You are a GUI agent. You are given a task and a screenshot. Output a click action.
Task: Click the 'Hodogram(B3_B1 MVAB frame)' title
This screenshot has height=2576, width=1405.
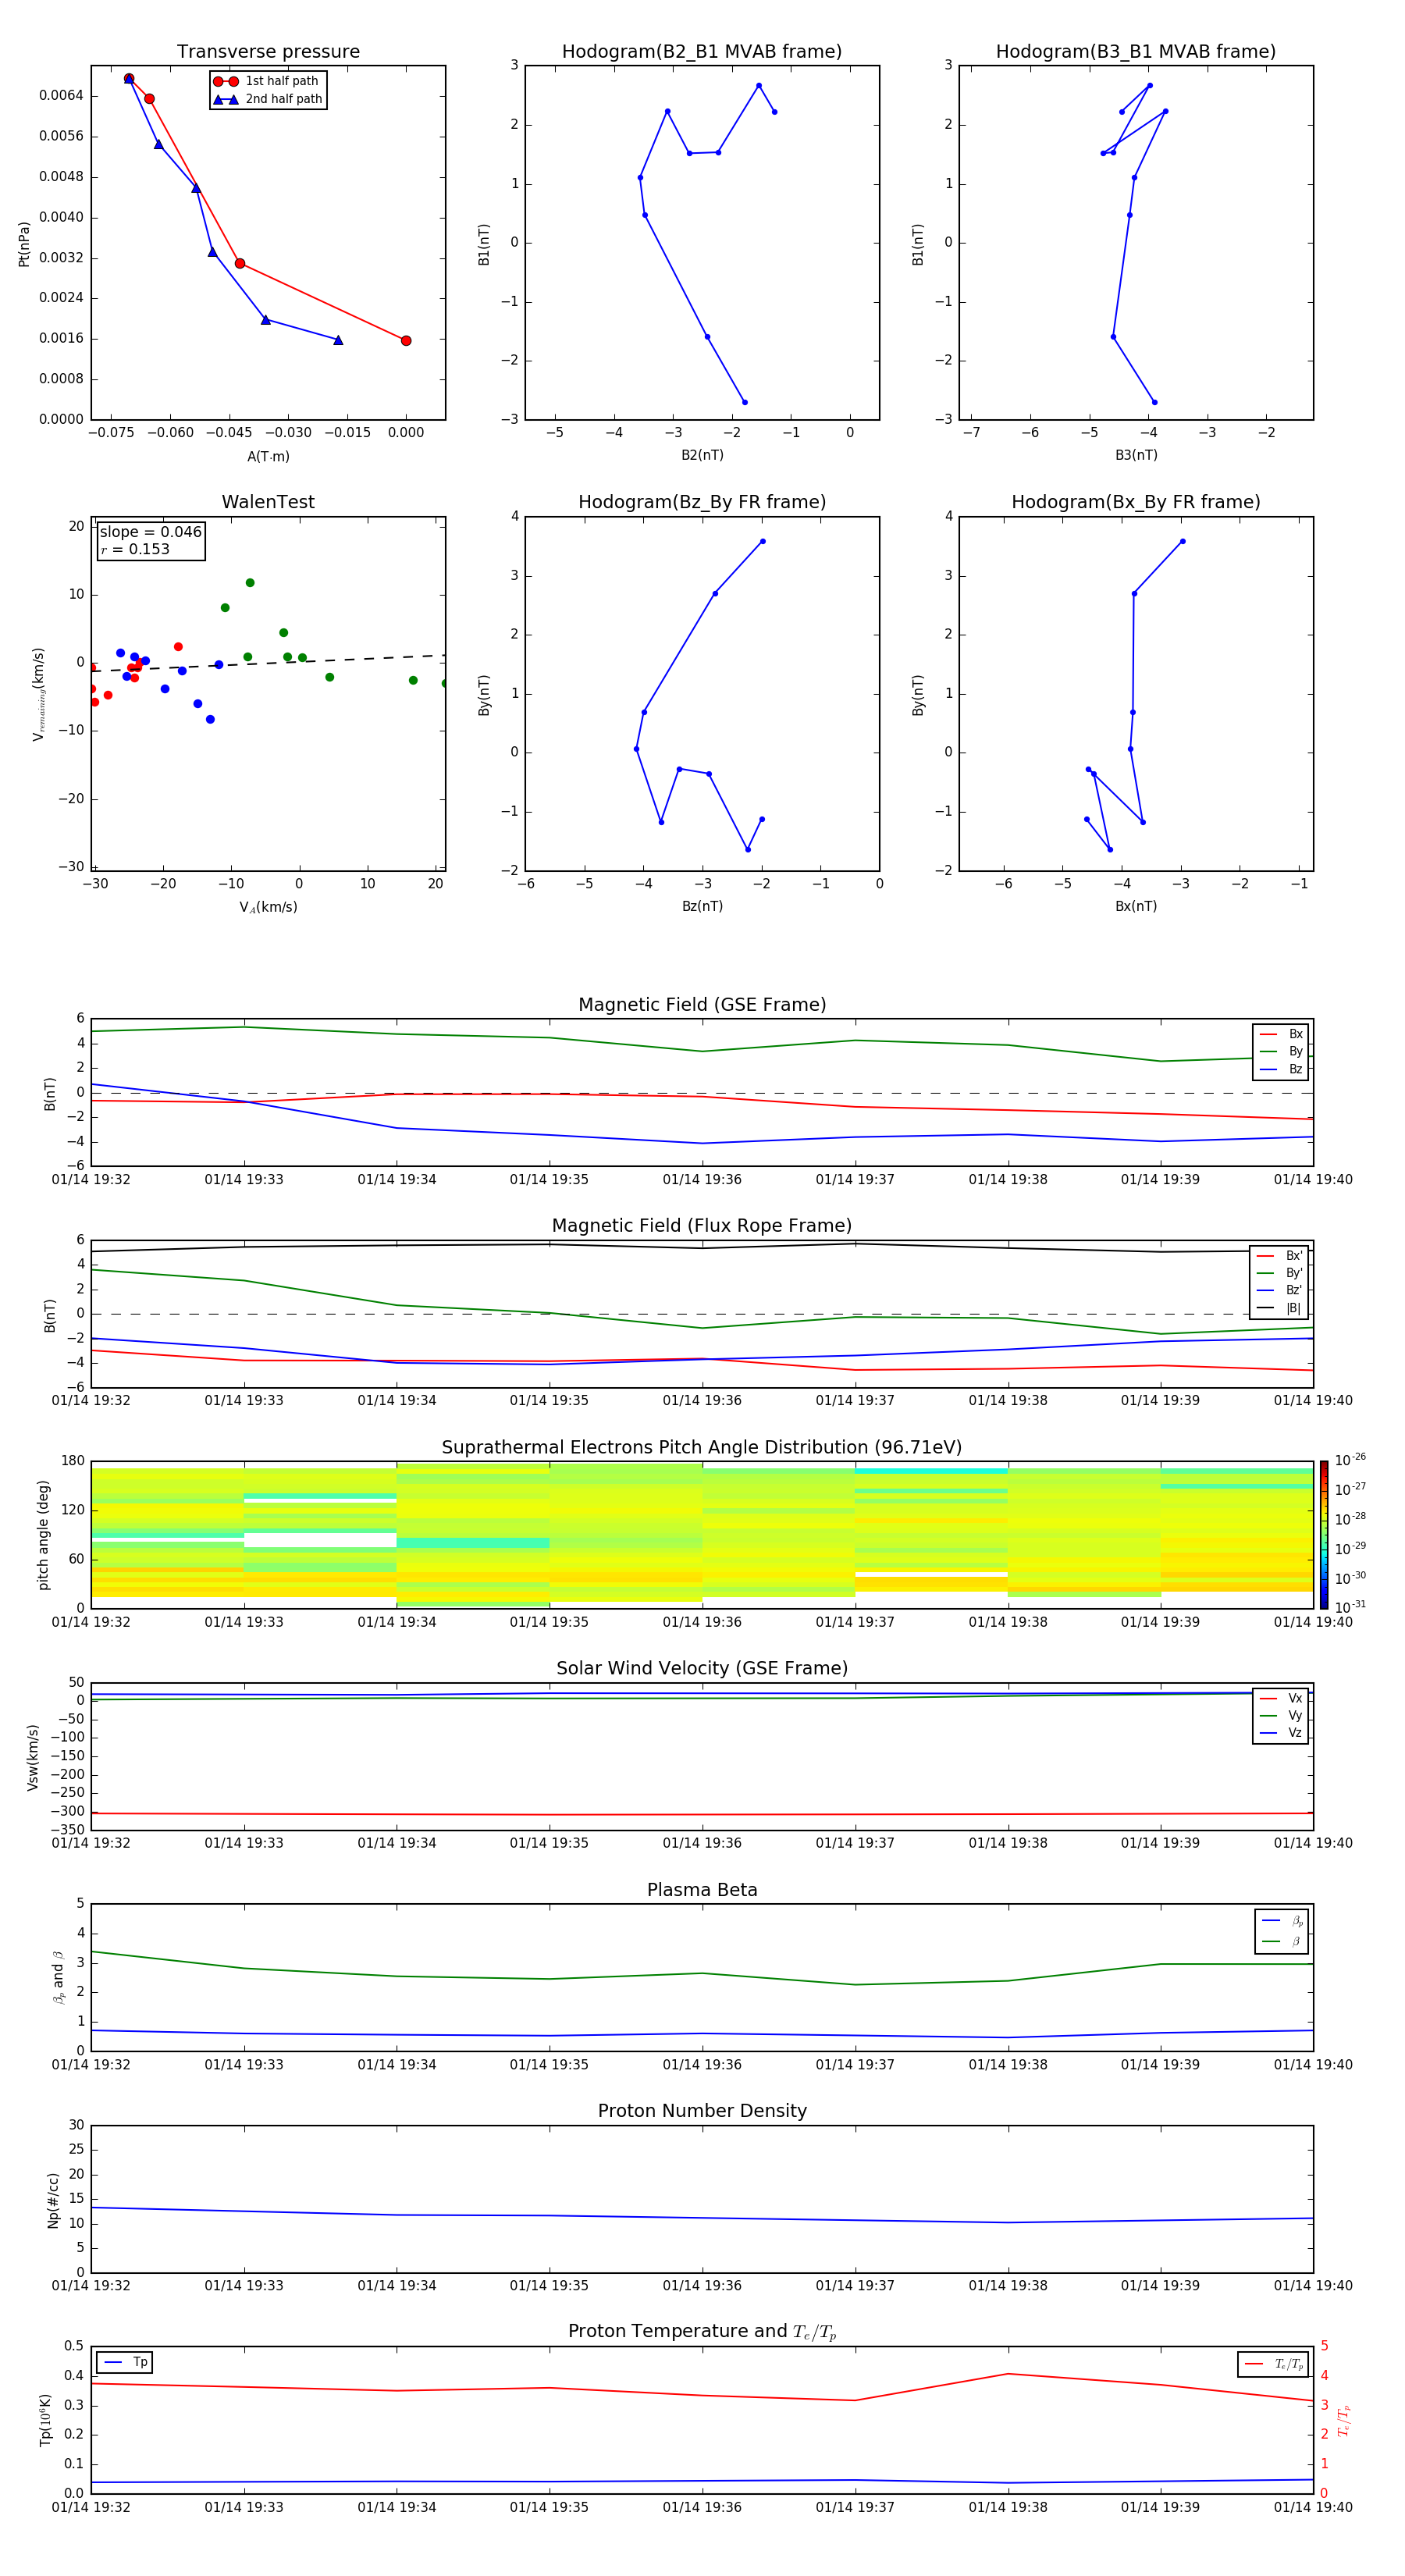tap(1136, 52)
